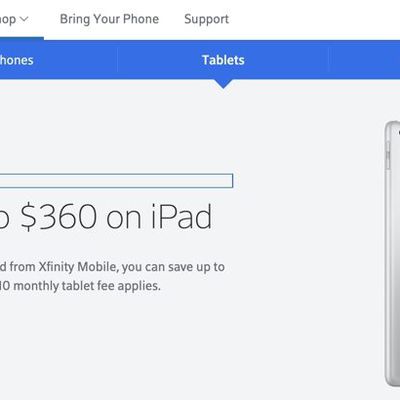Image resolution: width=400 pixels, height=400 pixels.
Task: Click the "Xfinity Mobile" text in paragraph
Action: click(x=78, y=267)
